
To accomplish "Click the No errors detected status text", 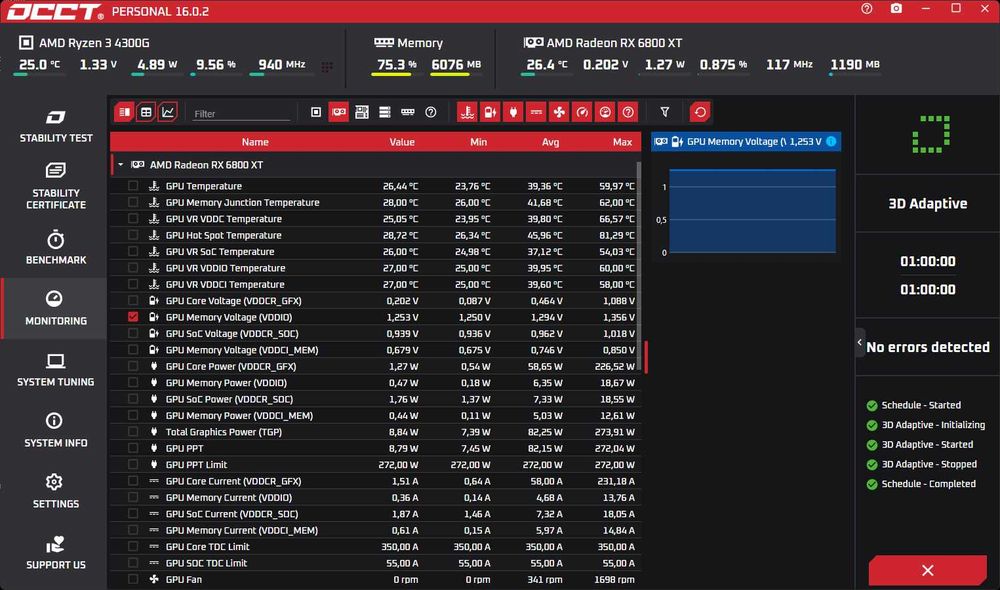I will click(x=928, y=347).
